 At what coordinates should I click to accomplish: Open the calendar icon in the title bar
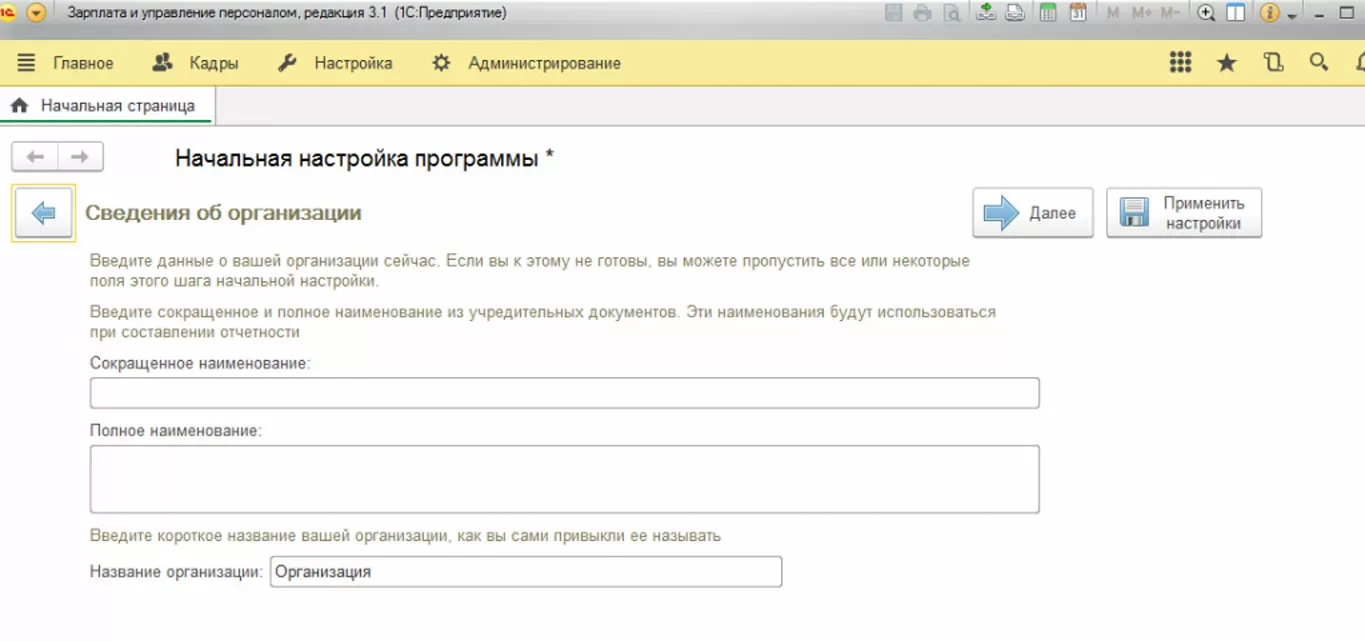click(x=1078, y=13)
